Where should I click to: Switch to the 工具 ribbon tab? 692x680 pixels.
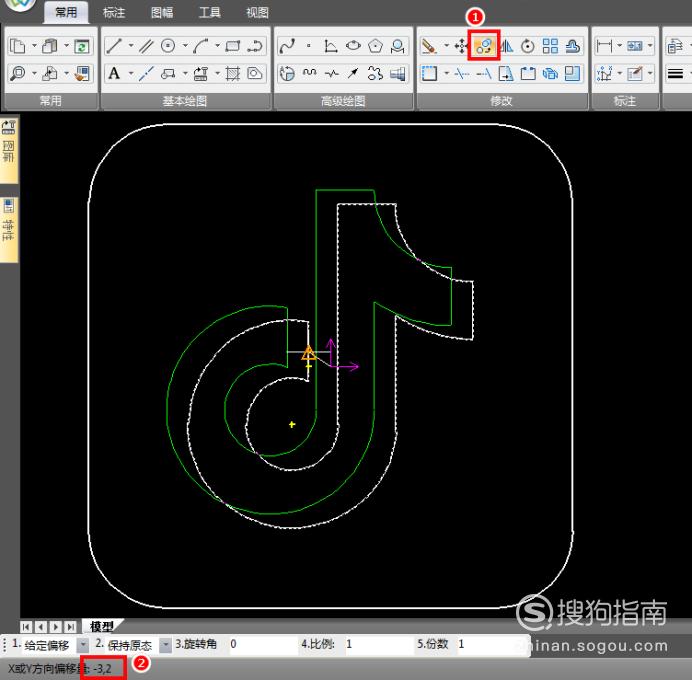[209, 12]
